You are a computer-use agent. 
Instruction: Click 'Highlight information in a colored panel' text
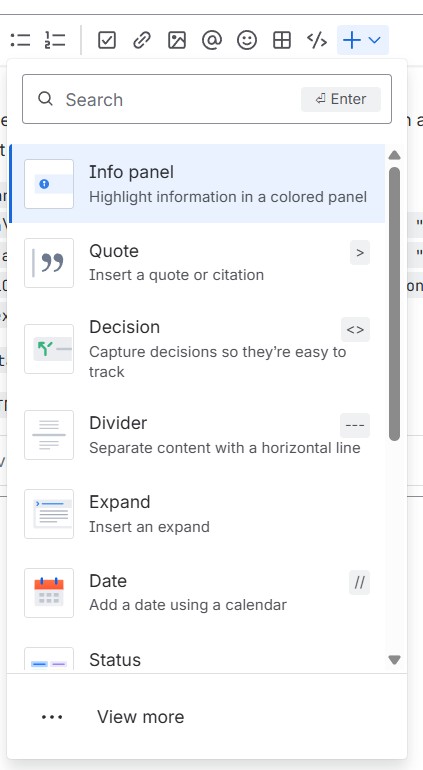228,197
